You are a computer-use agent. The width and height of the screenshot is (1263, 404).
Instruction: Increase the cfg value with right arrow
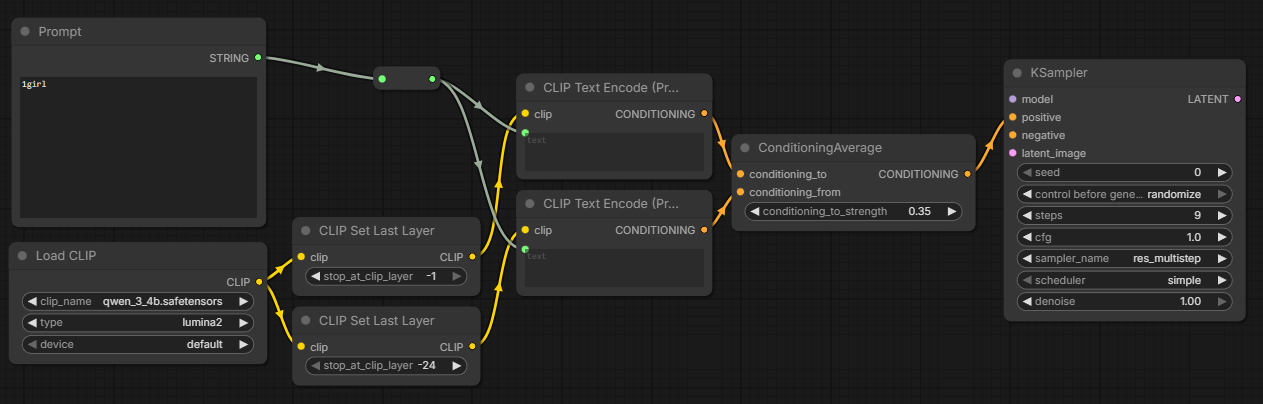(x=1221, y=237)
